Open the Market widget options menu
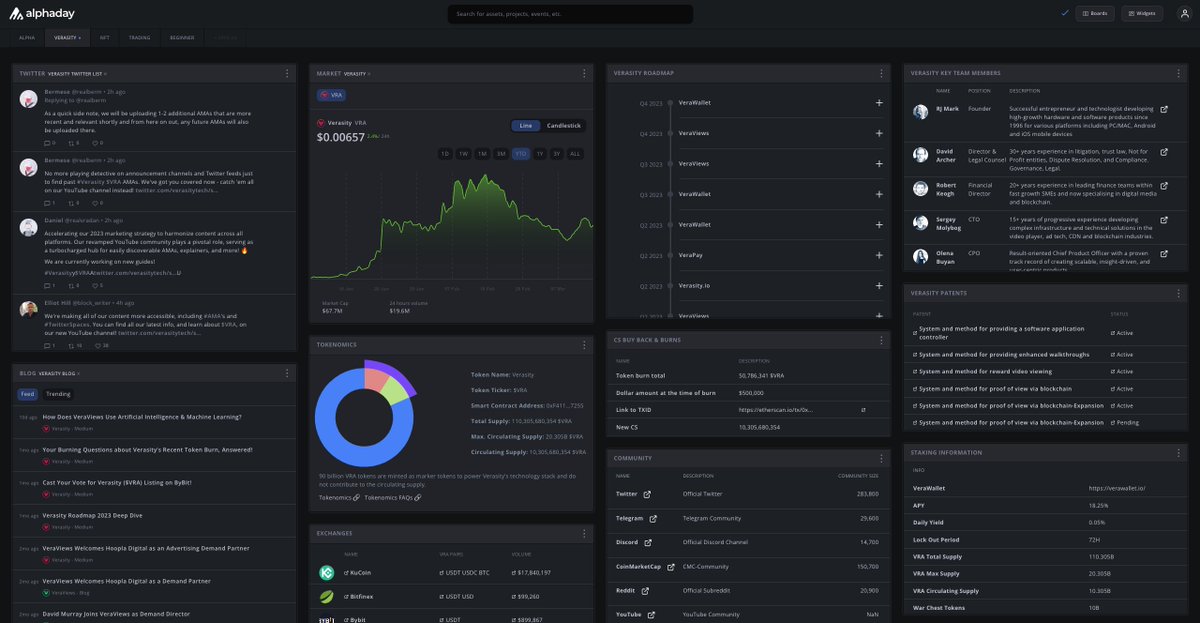The width and height of the screenshot is (1200, 623). pos(584,73)
